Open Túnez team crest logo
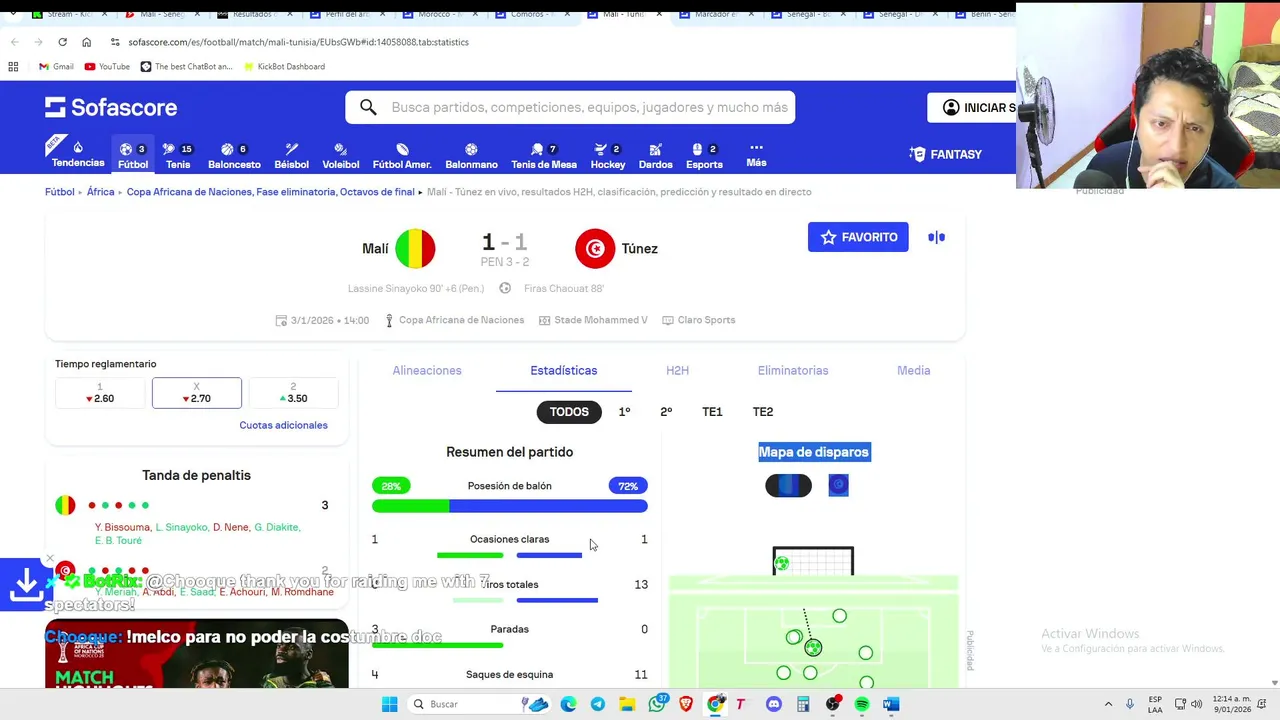This screenshot has height=720, width=1280. [595, 248]
